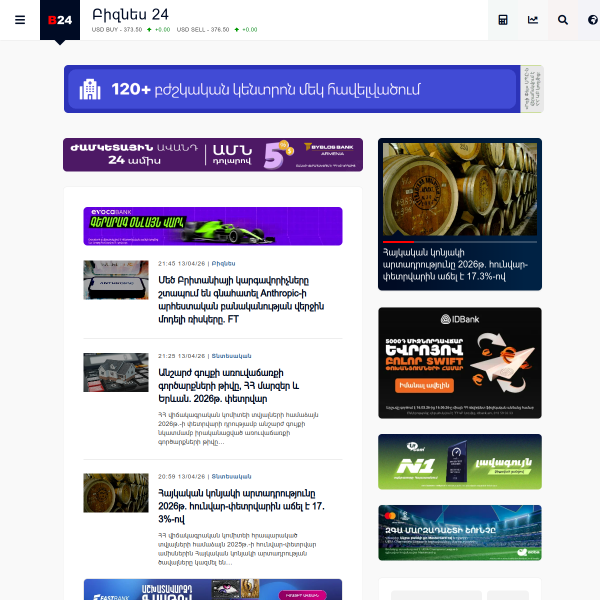The image size is (600, 600).
Task: Click the Evocabank racing car banner
Action: point(213,226)
